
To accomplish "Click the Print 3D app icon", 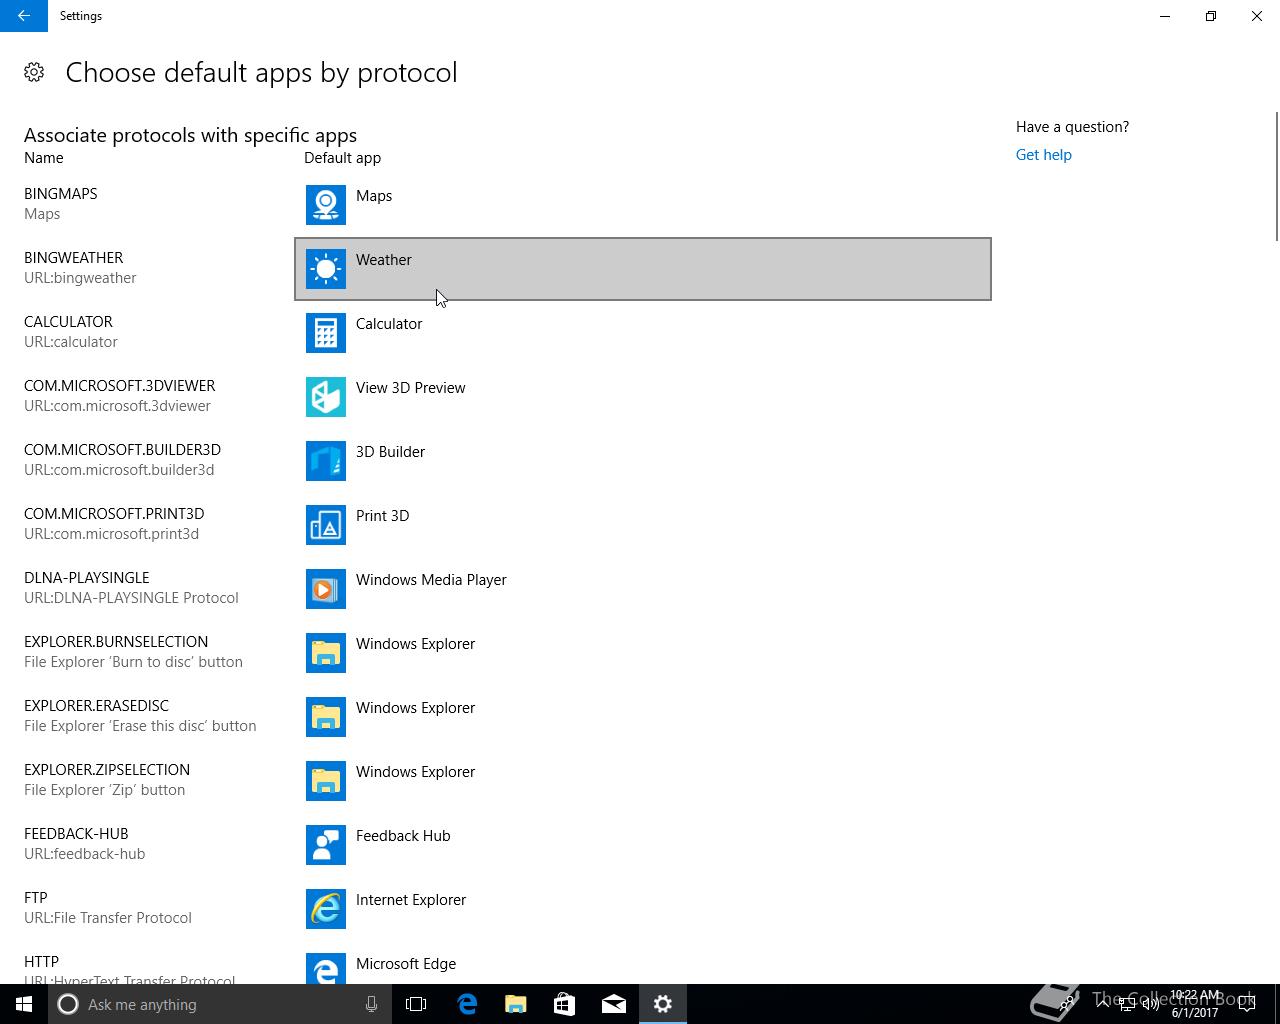I will (x=326, y=525).
